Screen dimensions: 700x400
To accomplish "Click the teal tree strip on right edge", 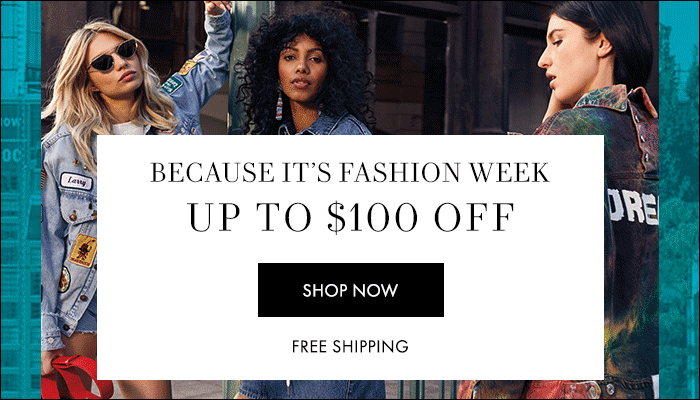I will tap(679, 200).
